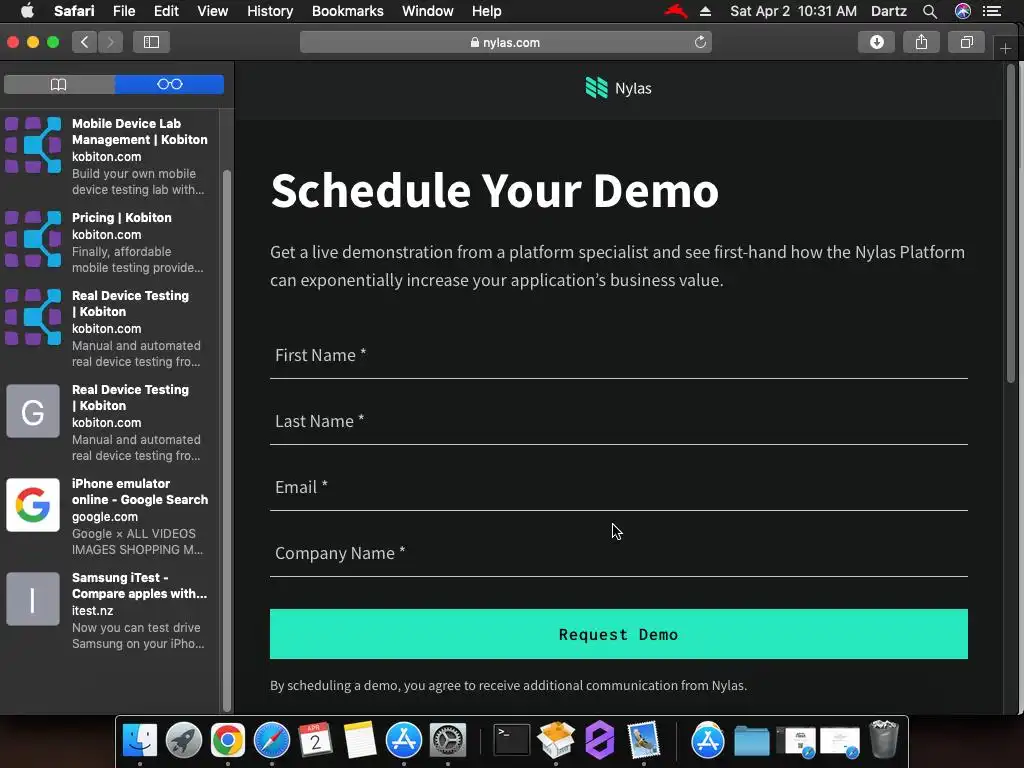Click the Nylas logo in header
This screenshot has height=768, width=1024.
(618, 88)
